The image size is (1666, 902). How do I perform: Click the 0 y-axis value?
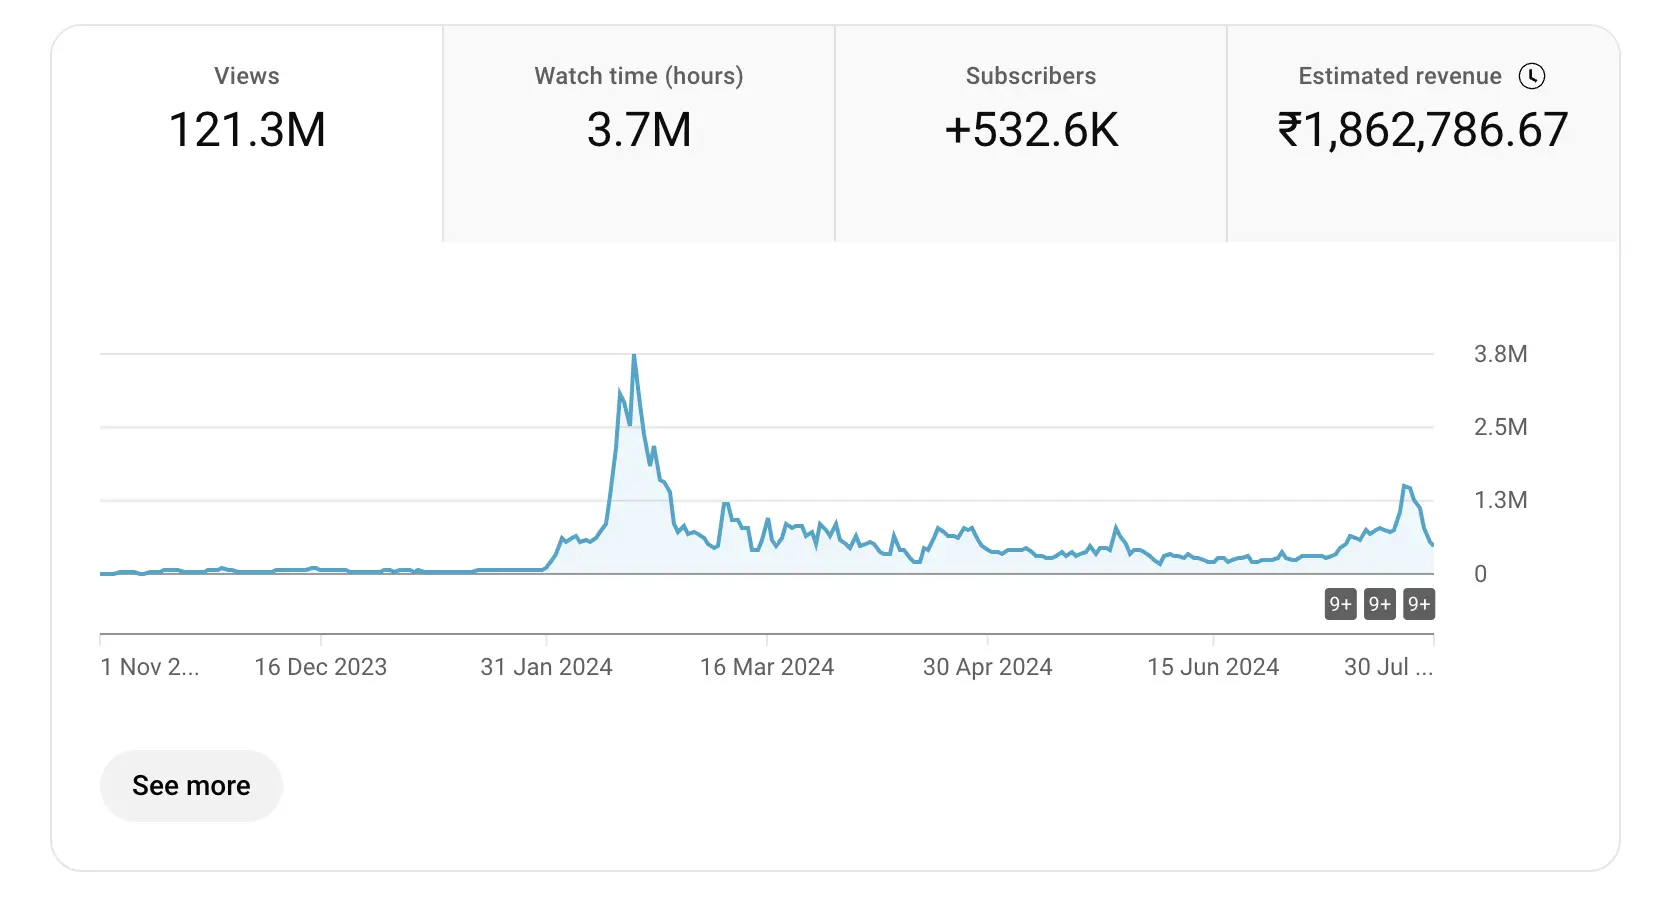[1481, 574]
